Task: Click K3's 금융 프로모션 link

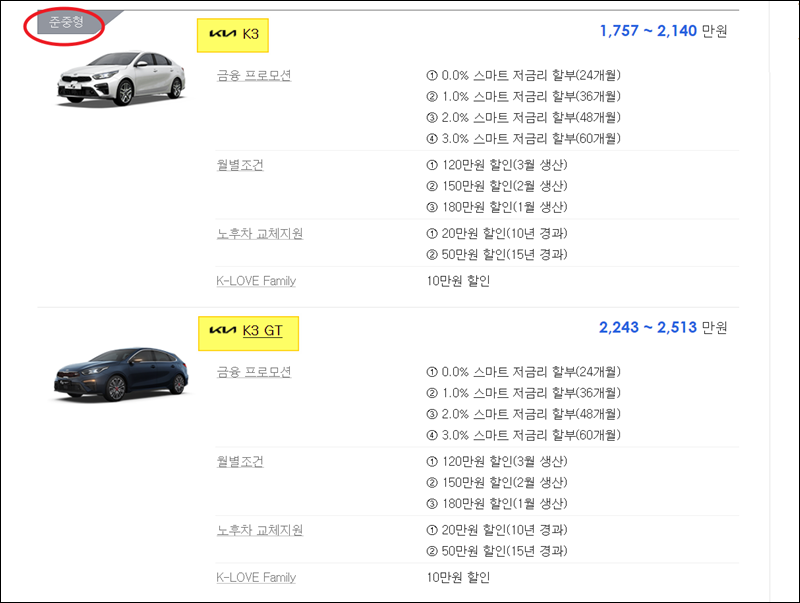Action: pos(254,76)
